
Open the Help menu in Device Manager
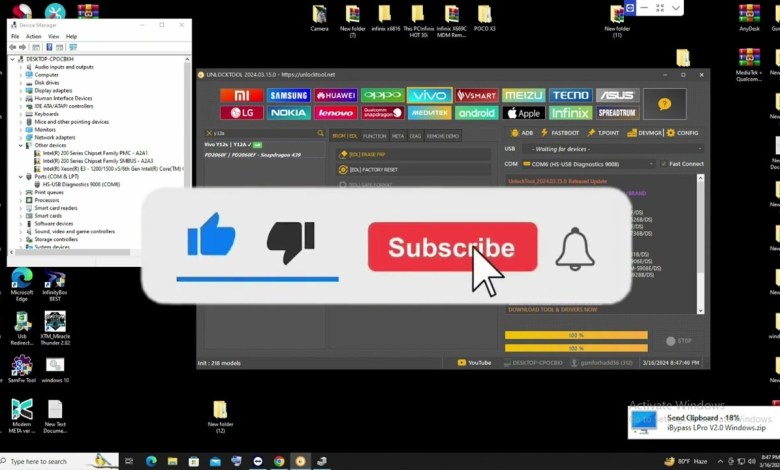(71, 36)
